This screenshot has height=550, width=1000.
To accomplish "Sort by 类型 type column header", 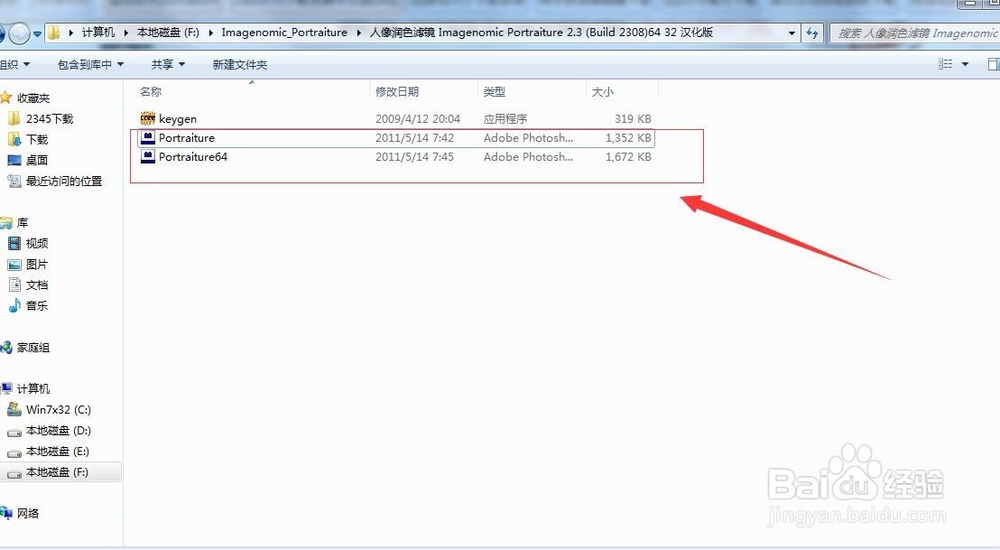I will pos(494,92).
